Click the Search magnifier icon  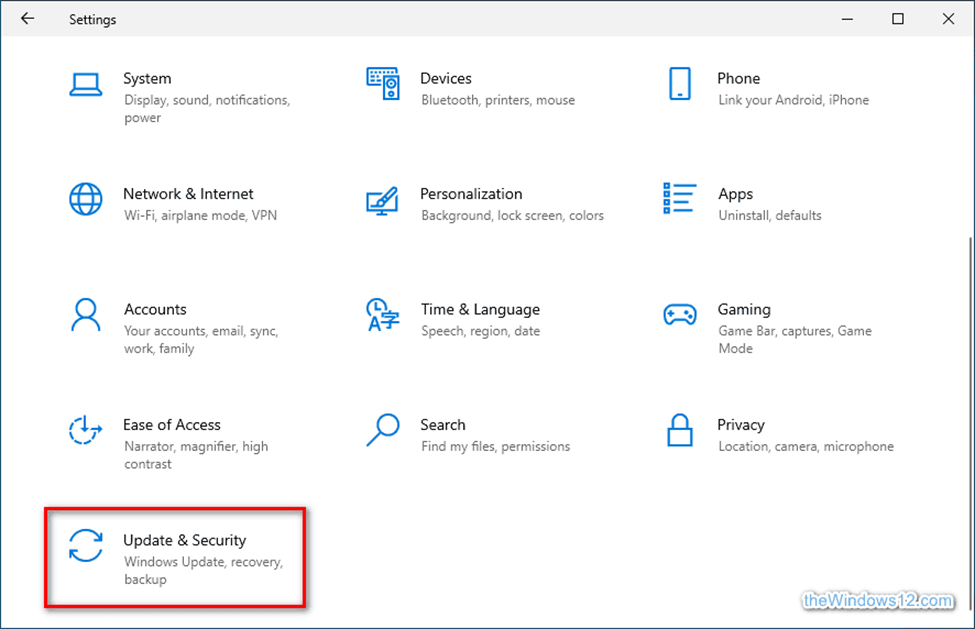(x=382, y=430)
